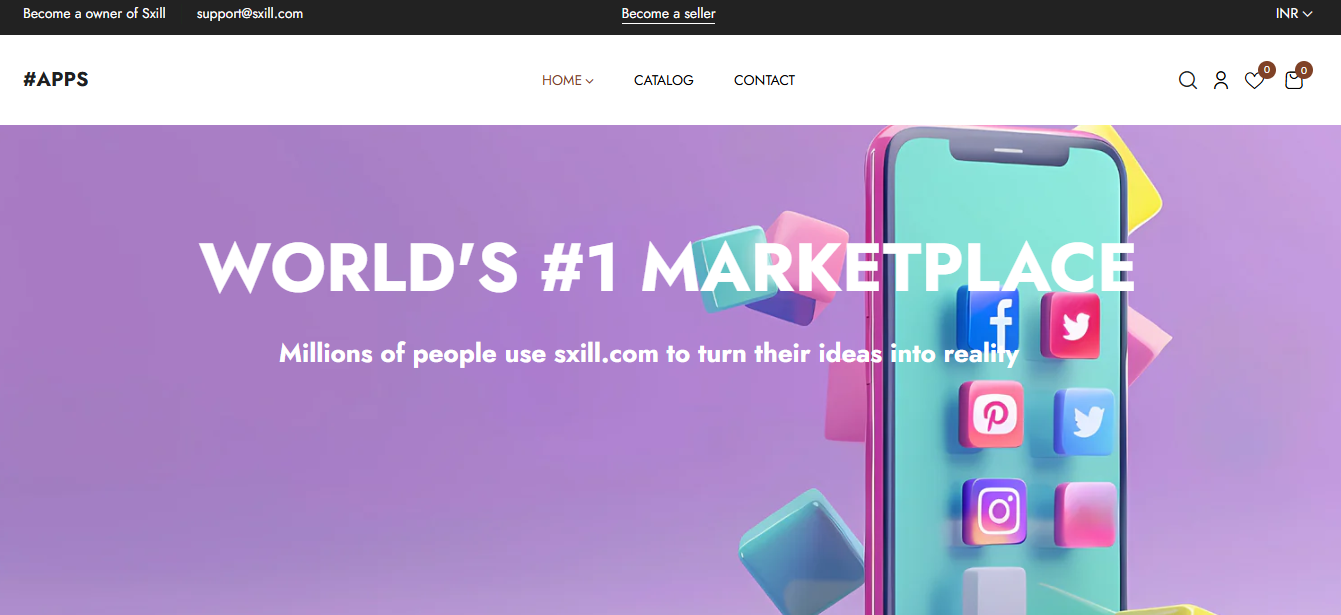The height and width of the screenshot is (615, 1341).
Task: Open the search magnifier icon
Action: click(1188, 80)
